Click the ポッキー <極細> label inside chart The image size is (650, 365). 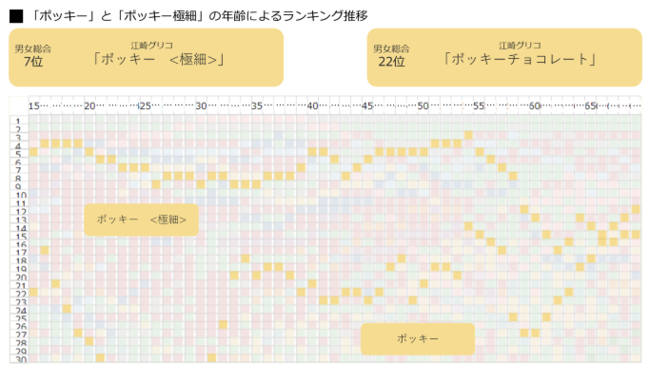[141, 219]
